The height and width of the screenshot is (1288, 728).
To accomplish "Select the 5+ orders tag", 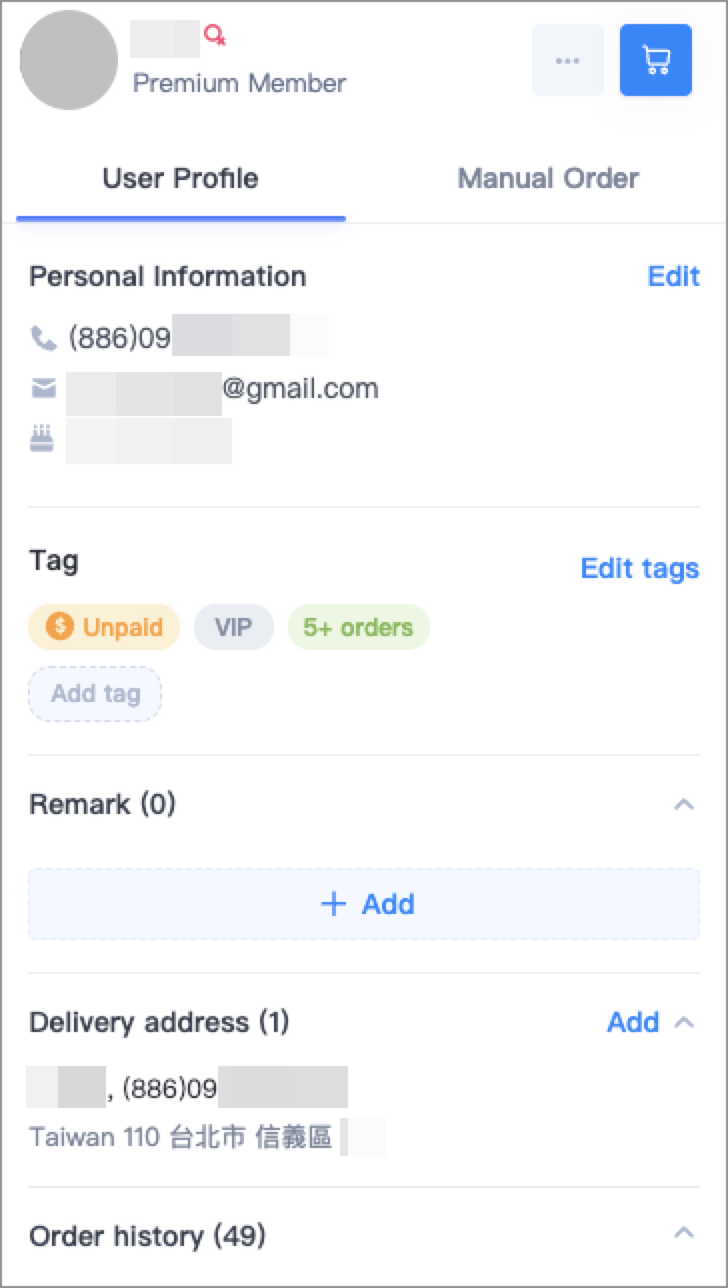I will [x=359, y=627].
